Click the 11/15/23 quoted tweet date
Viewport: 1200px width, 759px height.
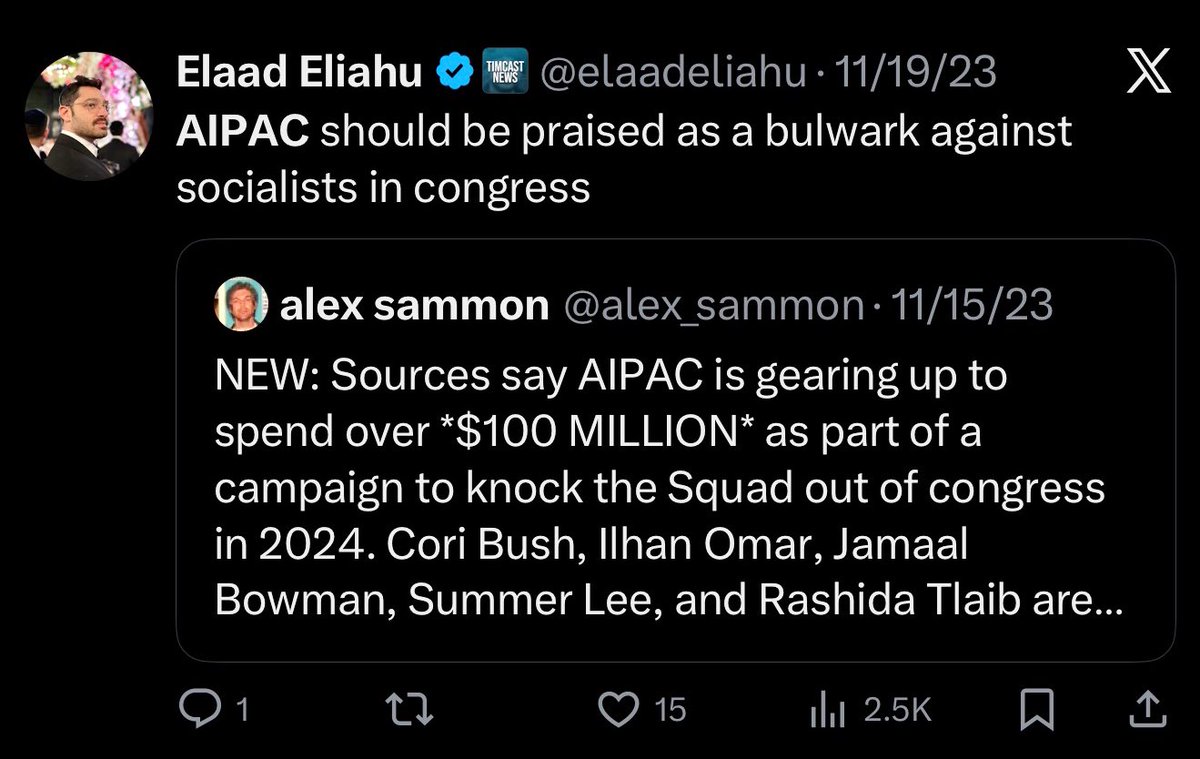[967, 306]
